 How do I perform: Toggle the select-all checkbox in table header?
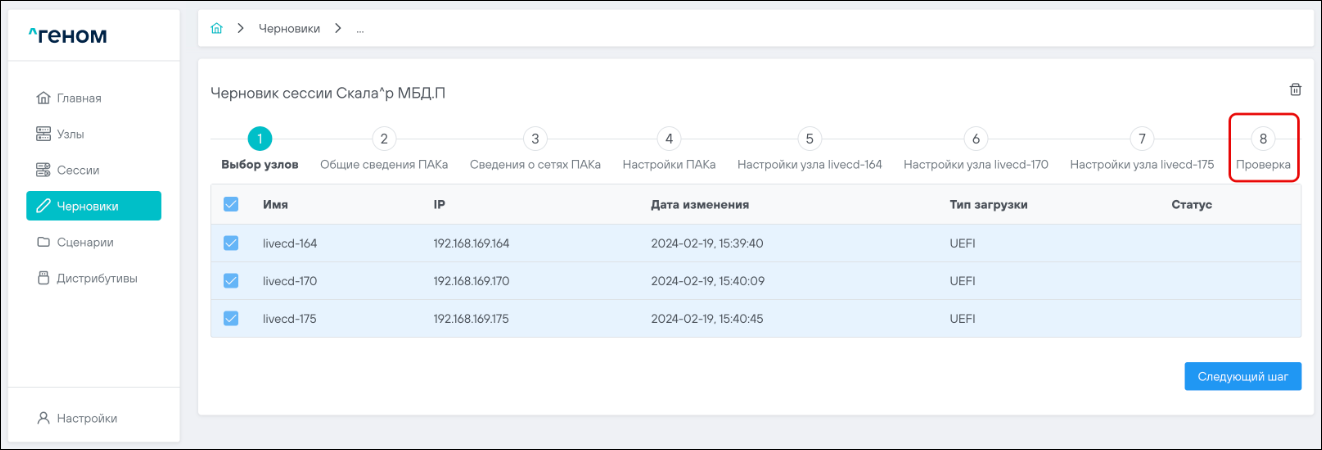(231, 204)
